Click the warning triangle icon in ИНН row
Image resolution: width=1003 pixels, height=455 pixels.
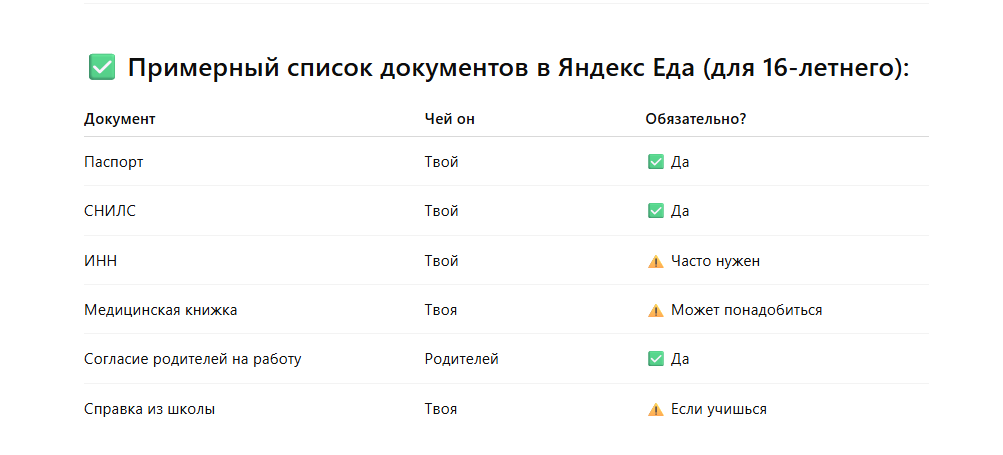[655, 261]
